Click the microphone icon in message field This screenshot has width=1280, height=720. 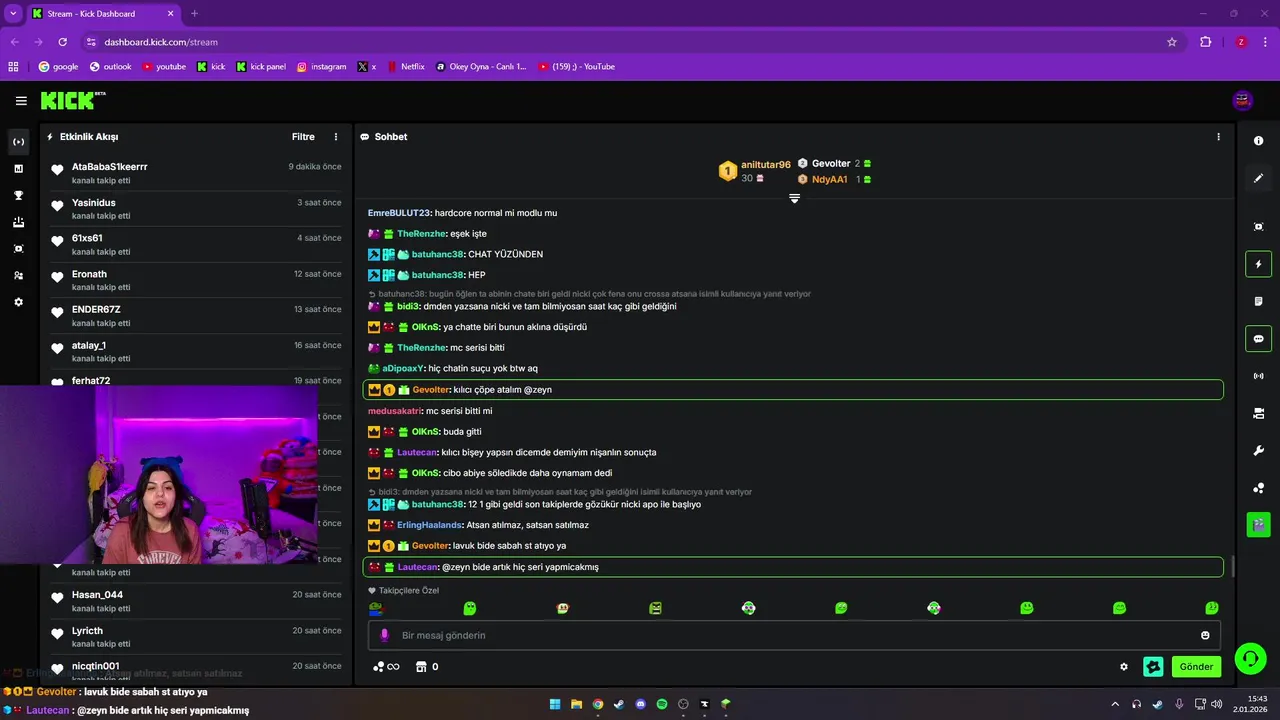(x=384, y=635)
